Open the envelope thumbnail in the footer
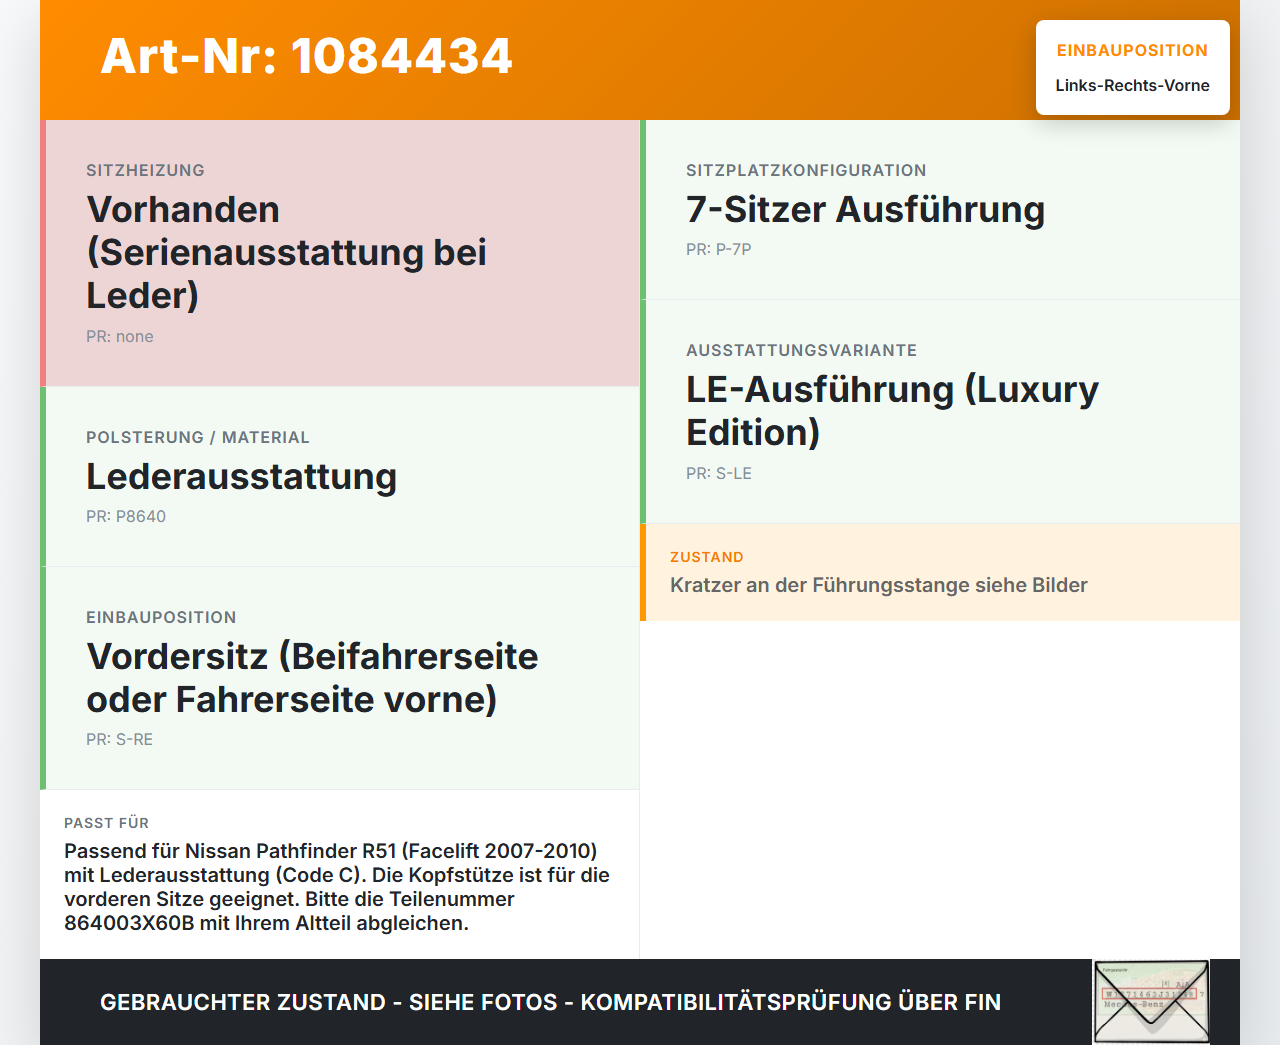Viewport: 1280px width, 1046px height. coord(1151,1002)
